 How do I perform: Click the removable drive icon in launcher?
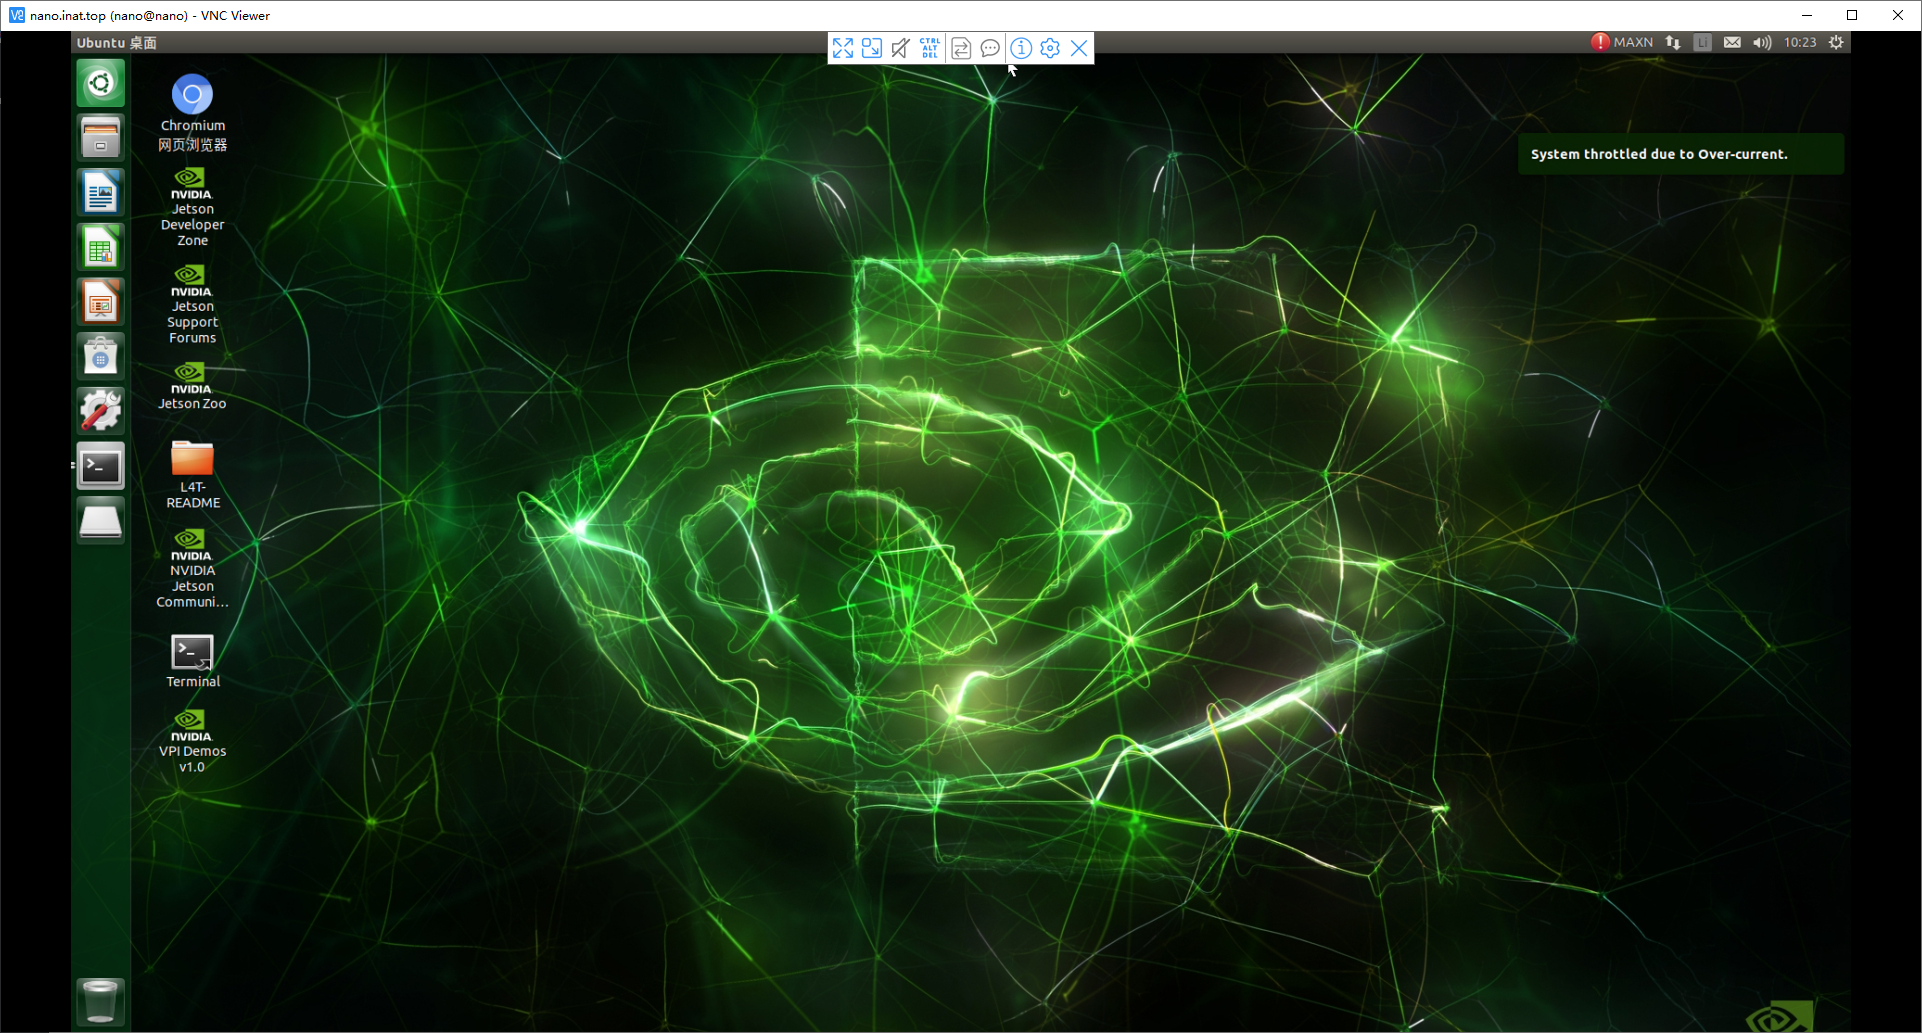(101, 521)
